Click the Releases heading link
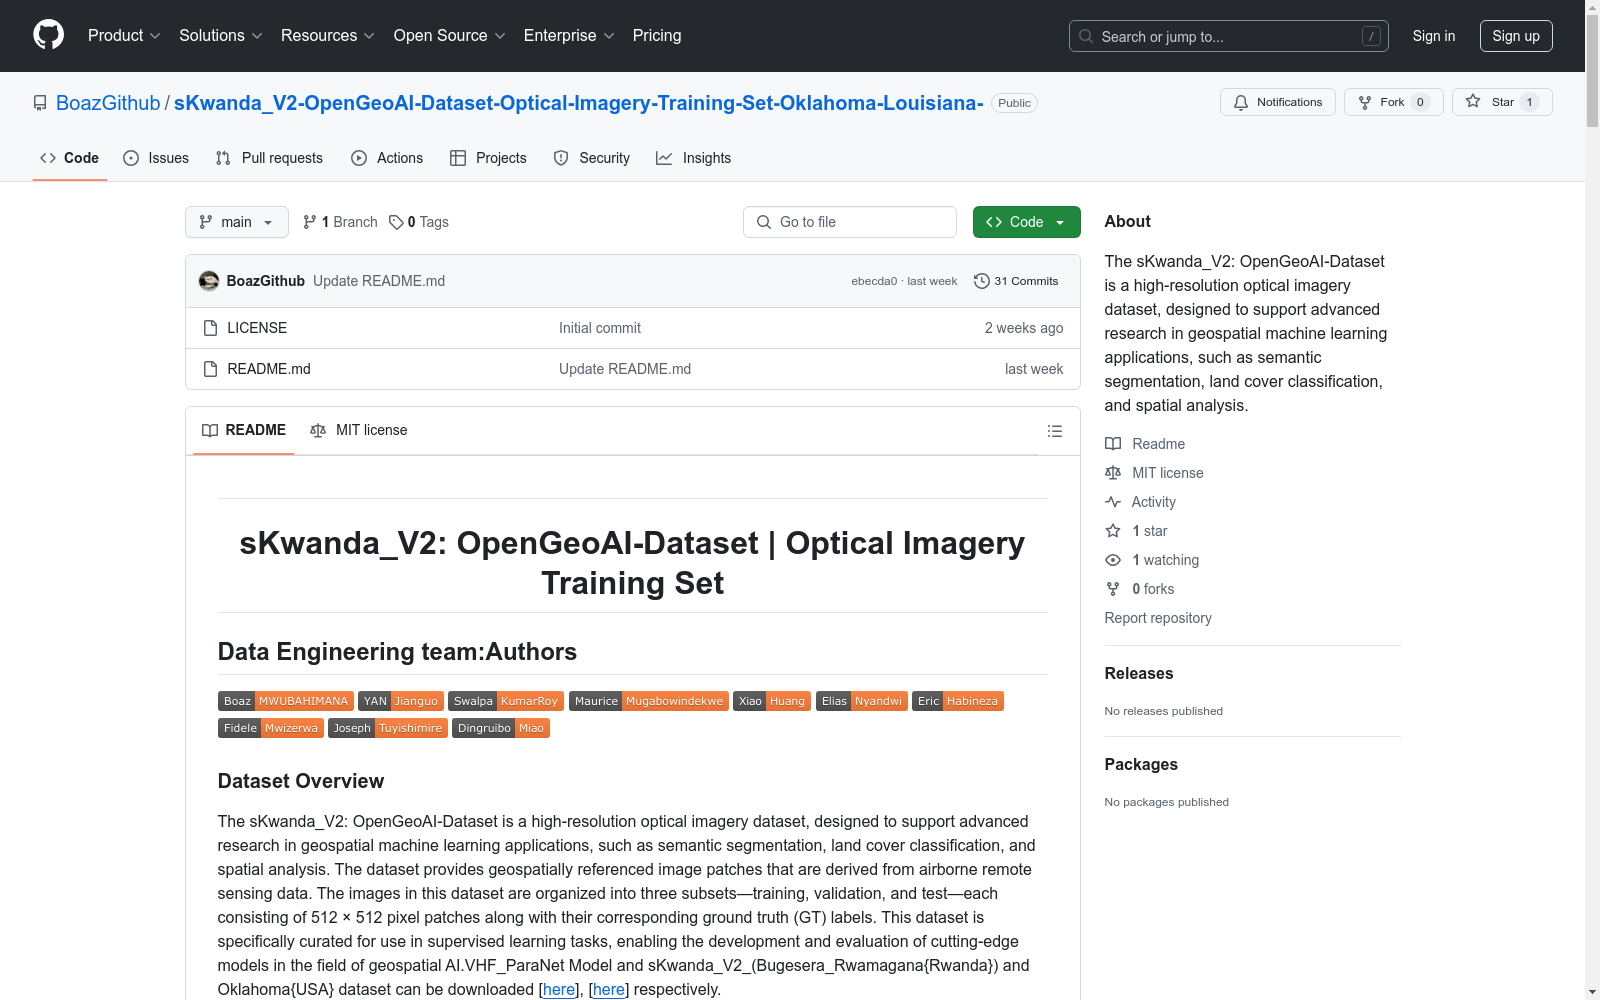Screen dimensions: 1600x1000 [x=1139, y=674]
